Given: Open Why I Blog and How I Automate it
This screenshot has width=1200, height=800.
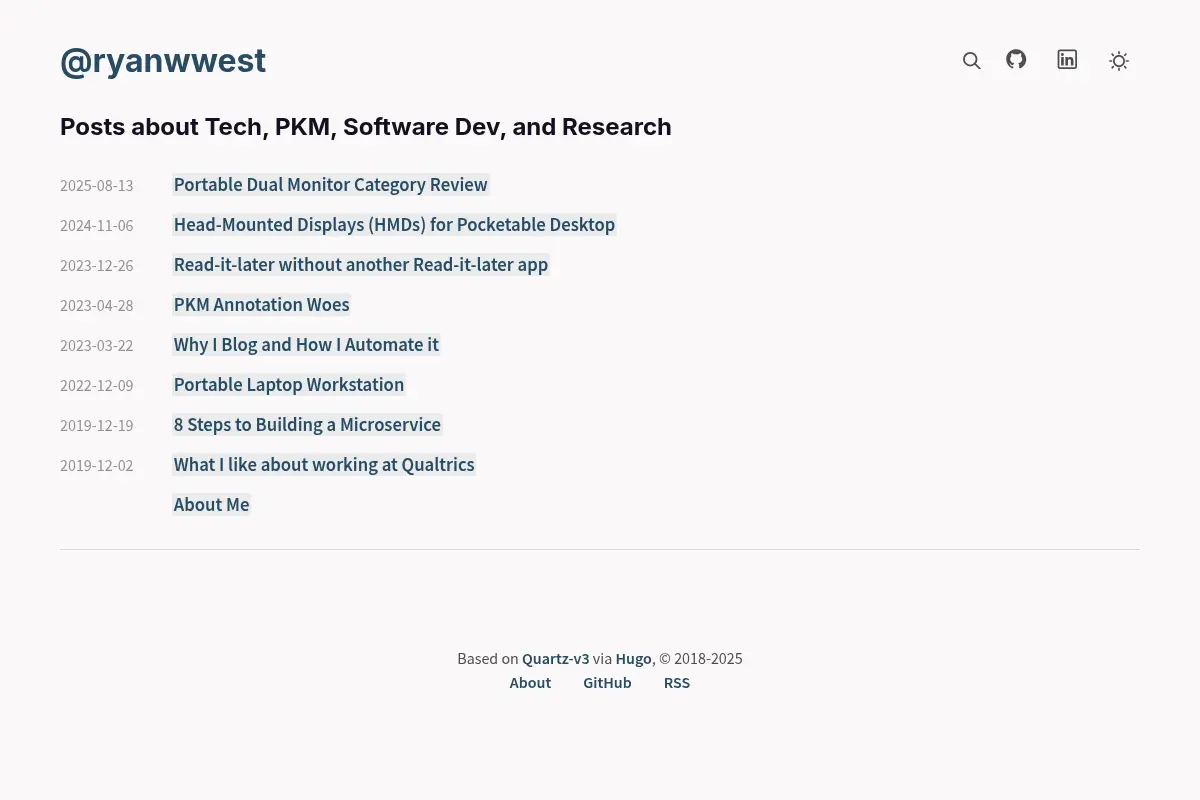Looking at the screenshot, I should [306, 345].
